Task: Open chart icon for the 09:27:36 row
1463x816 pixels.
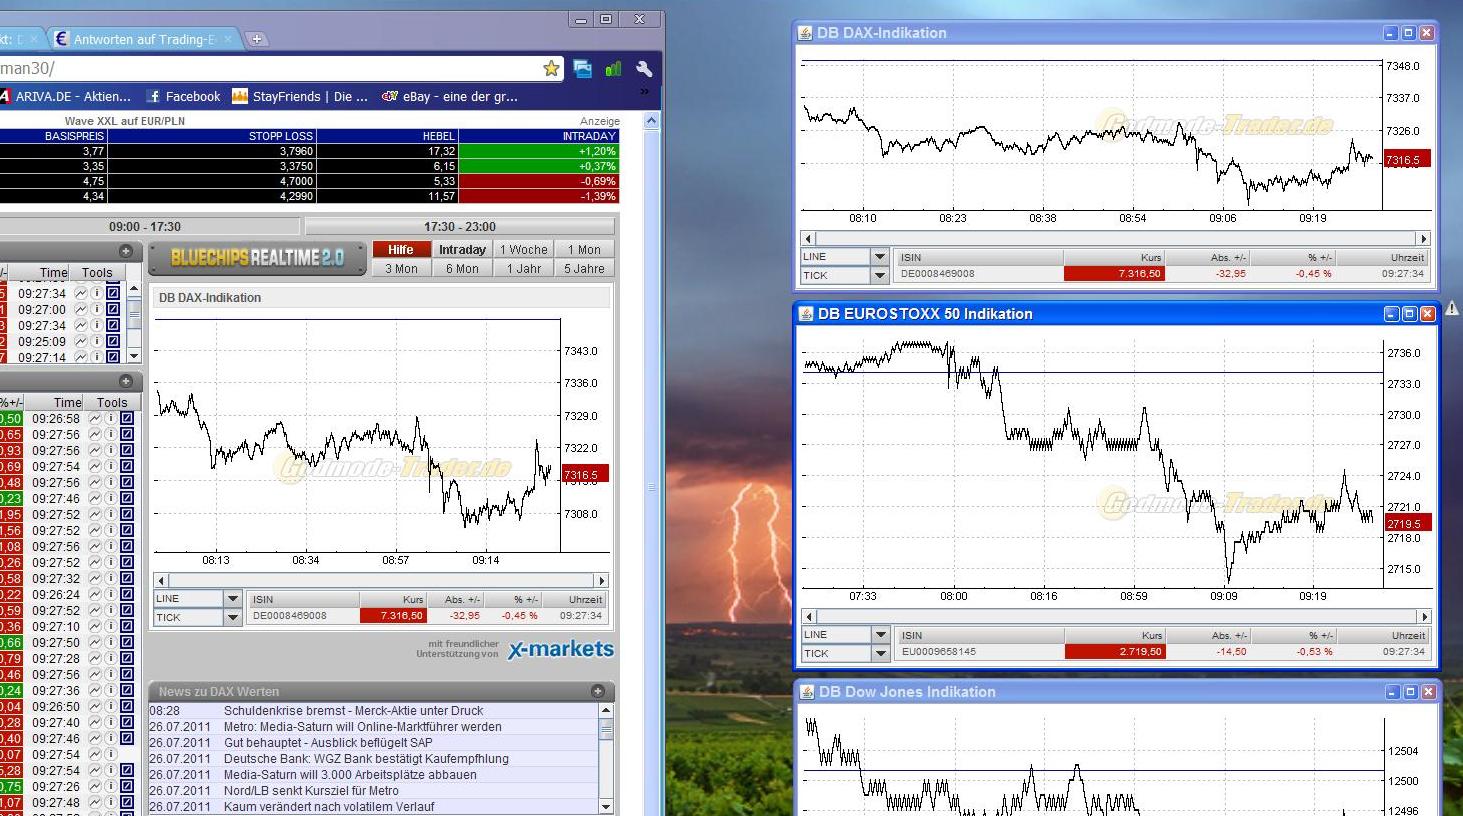Action: coord(95,691)
